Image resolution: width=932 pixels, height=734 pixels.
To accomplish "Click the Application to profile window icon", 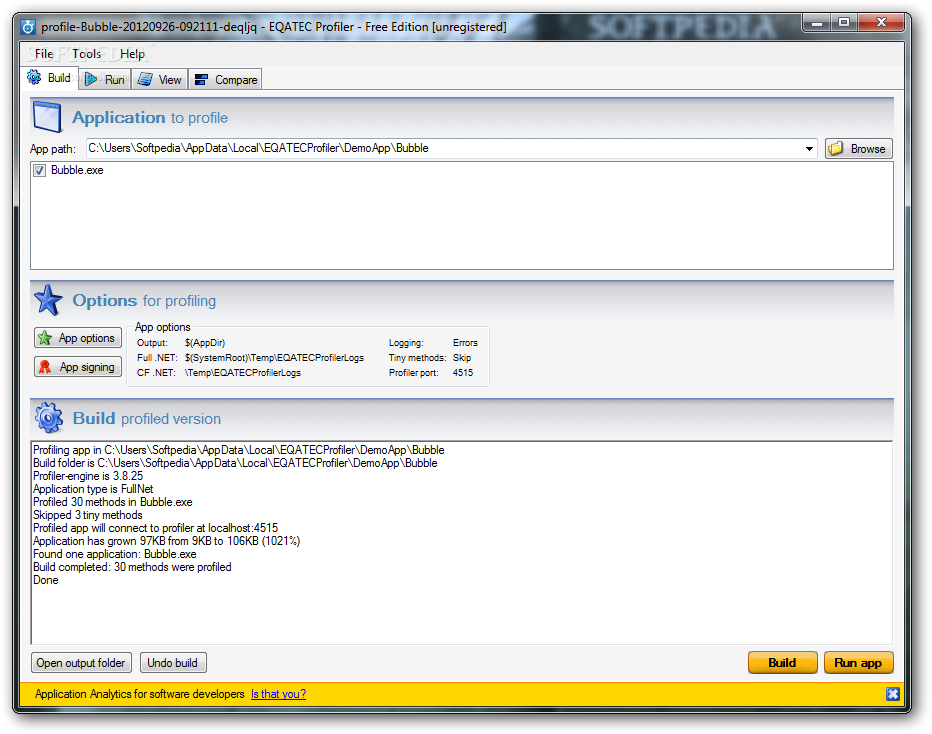I will coord(48,116).
